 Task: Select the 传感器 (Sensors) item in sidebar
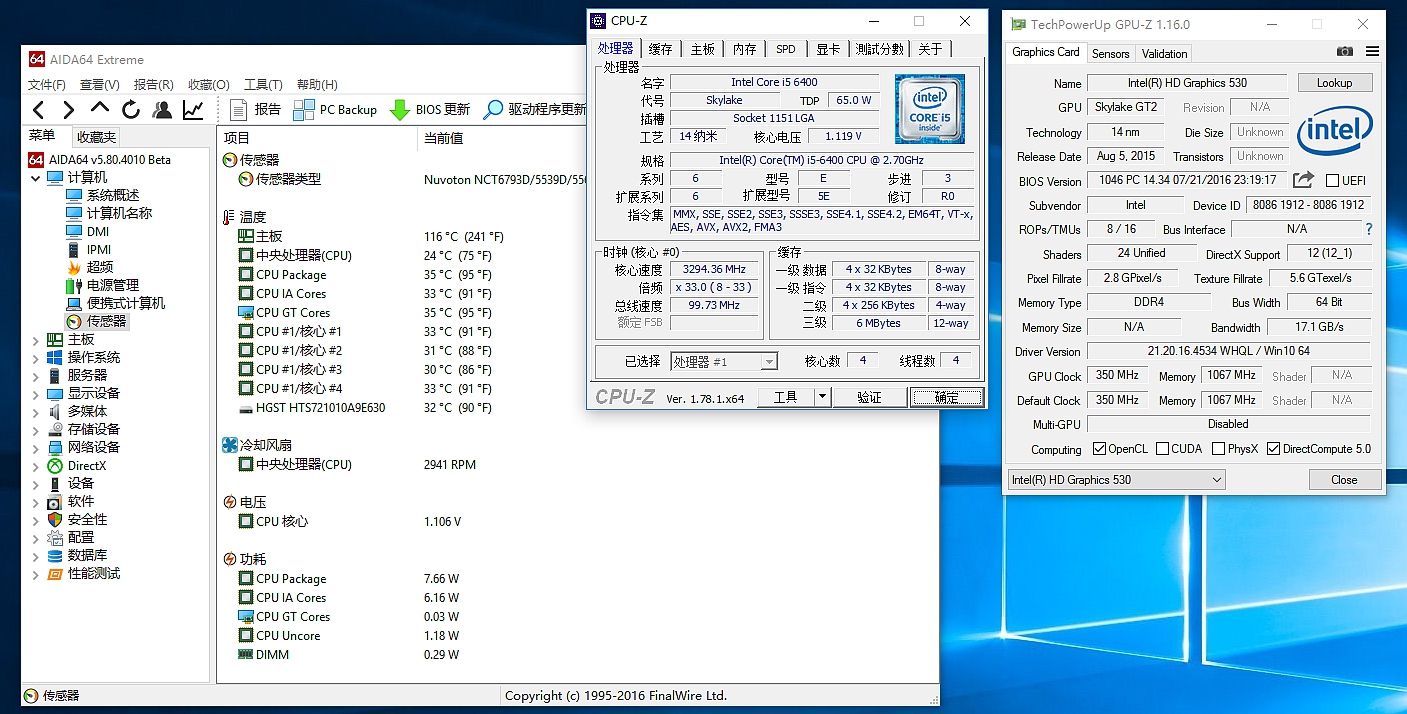click(x=105, y=321)
